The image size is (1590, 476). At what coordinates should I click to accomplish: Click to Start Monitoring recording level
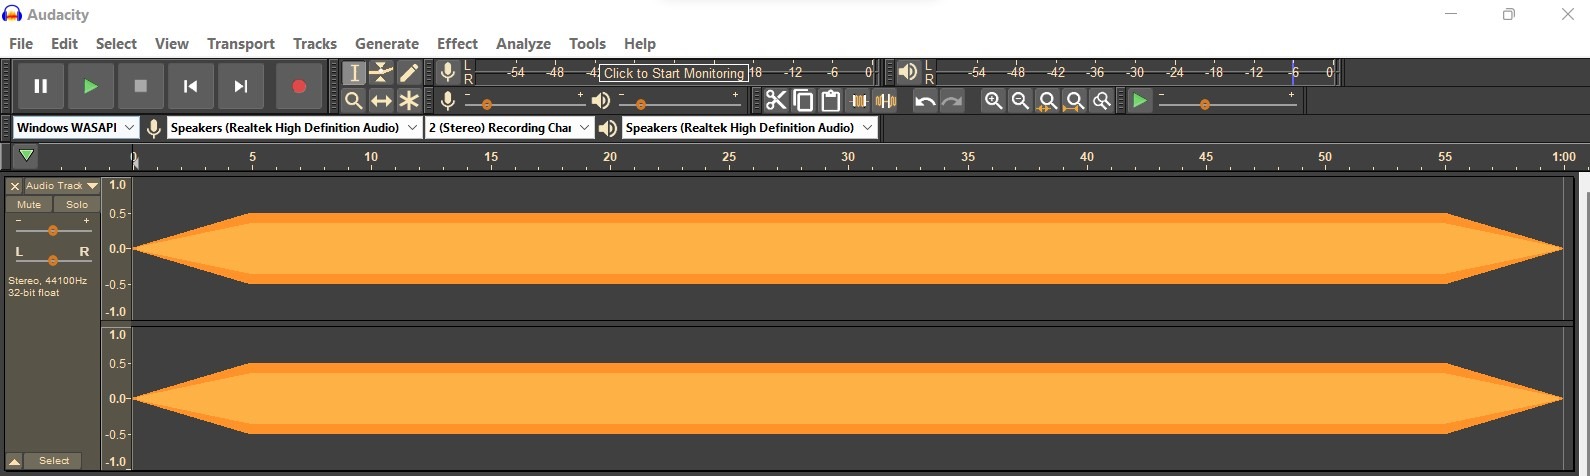(673, 73)
